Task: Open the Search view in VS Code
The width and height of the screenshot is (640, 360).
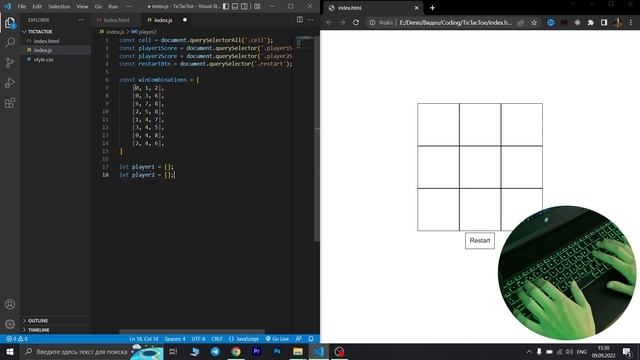Action: (x=10, y=42)
